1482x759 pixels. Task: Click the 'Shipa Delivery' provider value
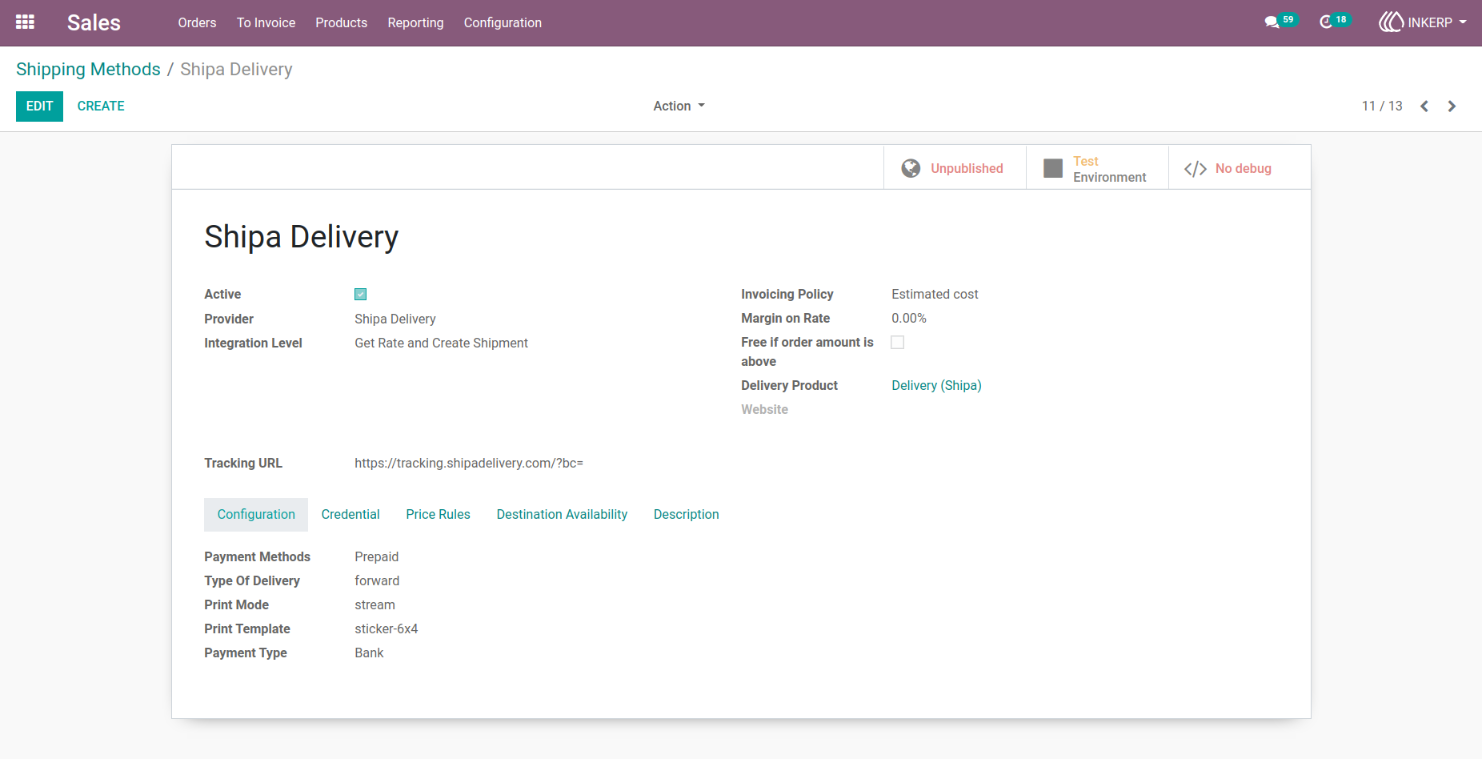[395, 319]
